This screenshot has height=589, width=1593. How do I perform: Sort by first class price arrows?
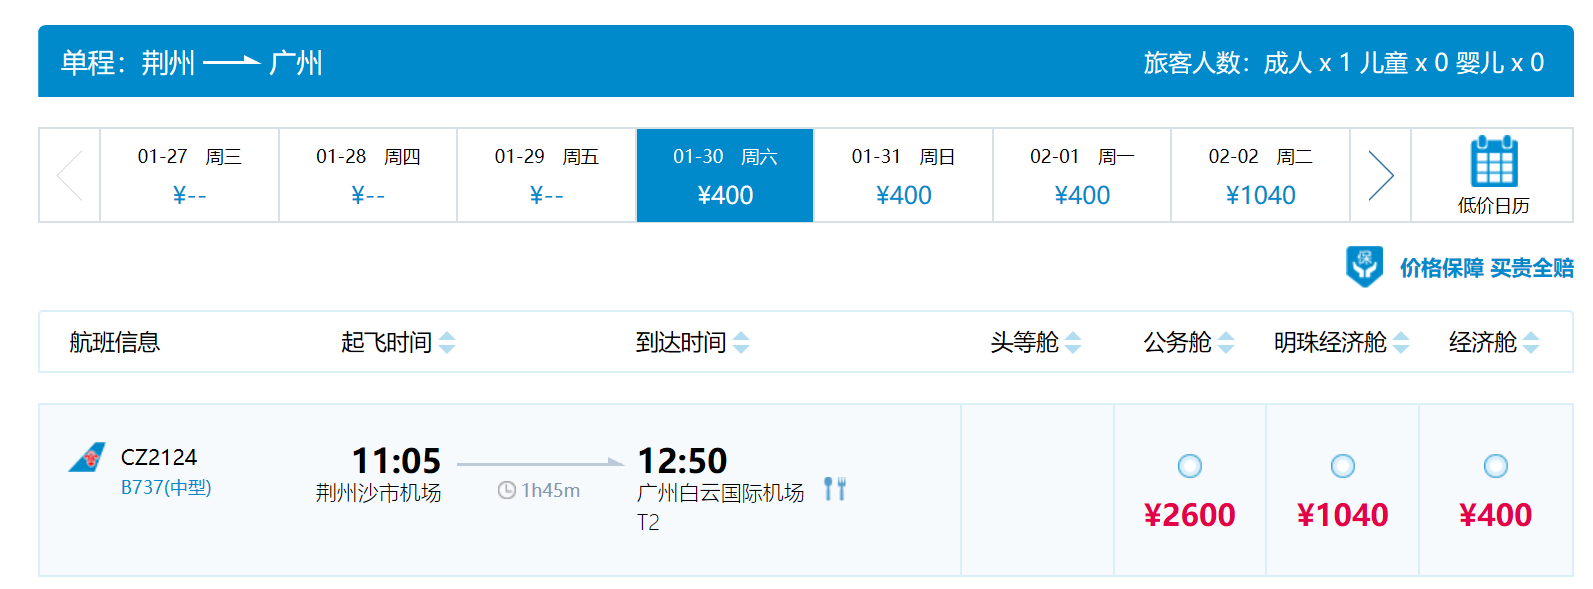[1073, 343]
